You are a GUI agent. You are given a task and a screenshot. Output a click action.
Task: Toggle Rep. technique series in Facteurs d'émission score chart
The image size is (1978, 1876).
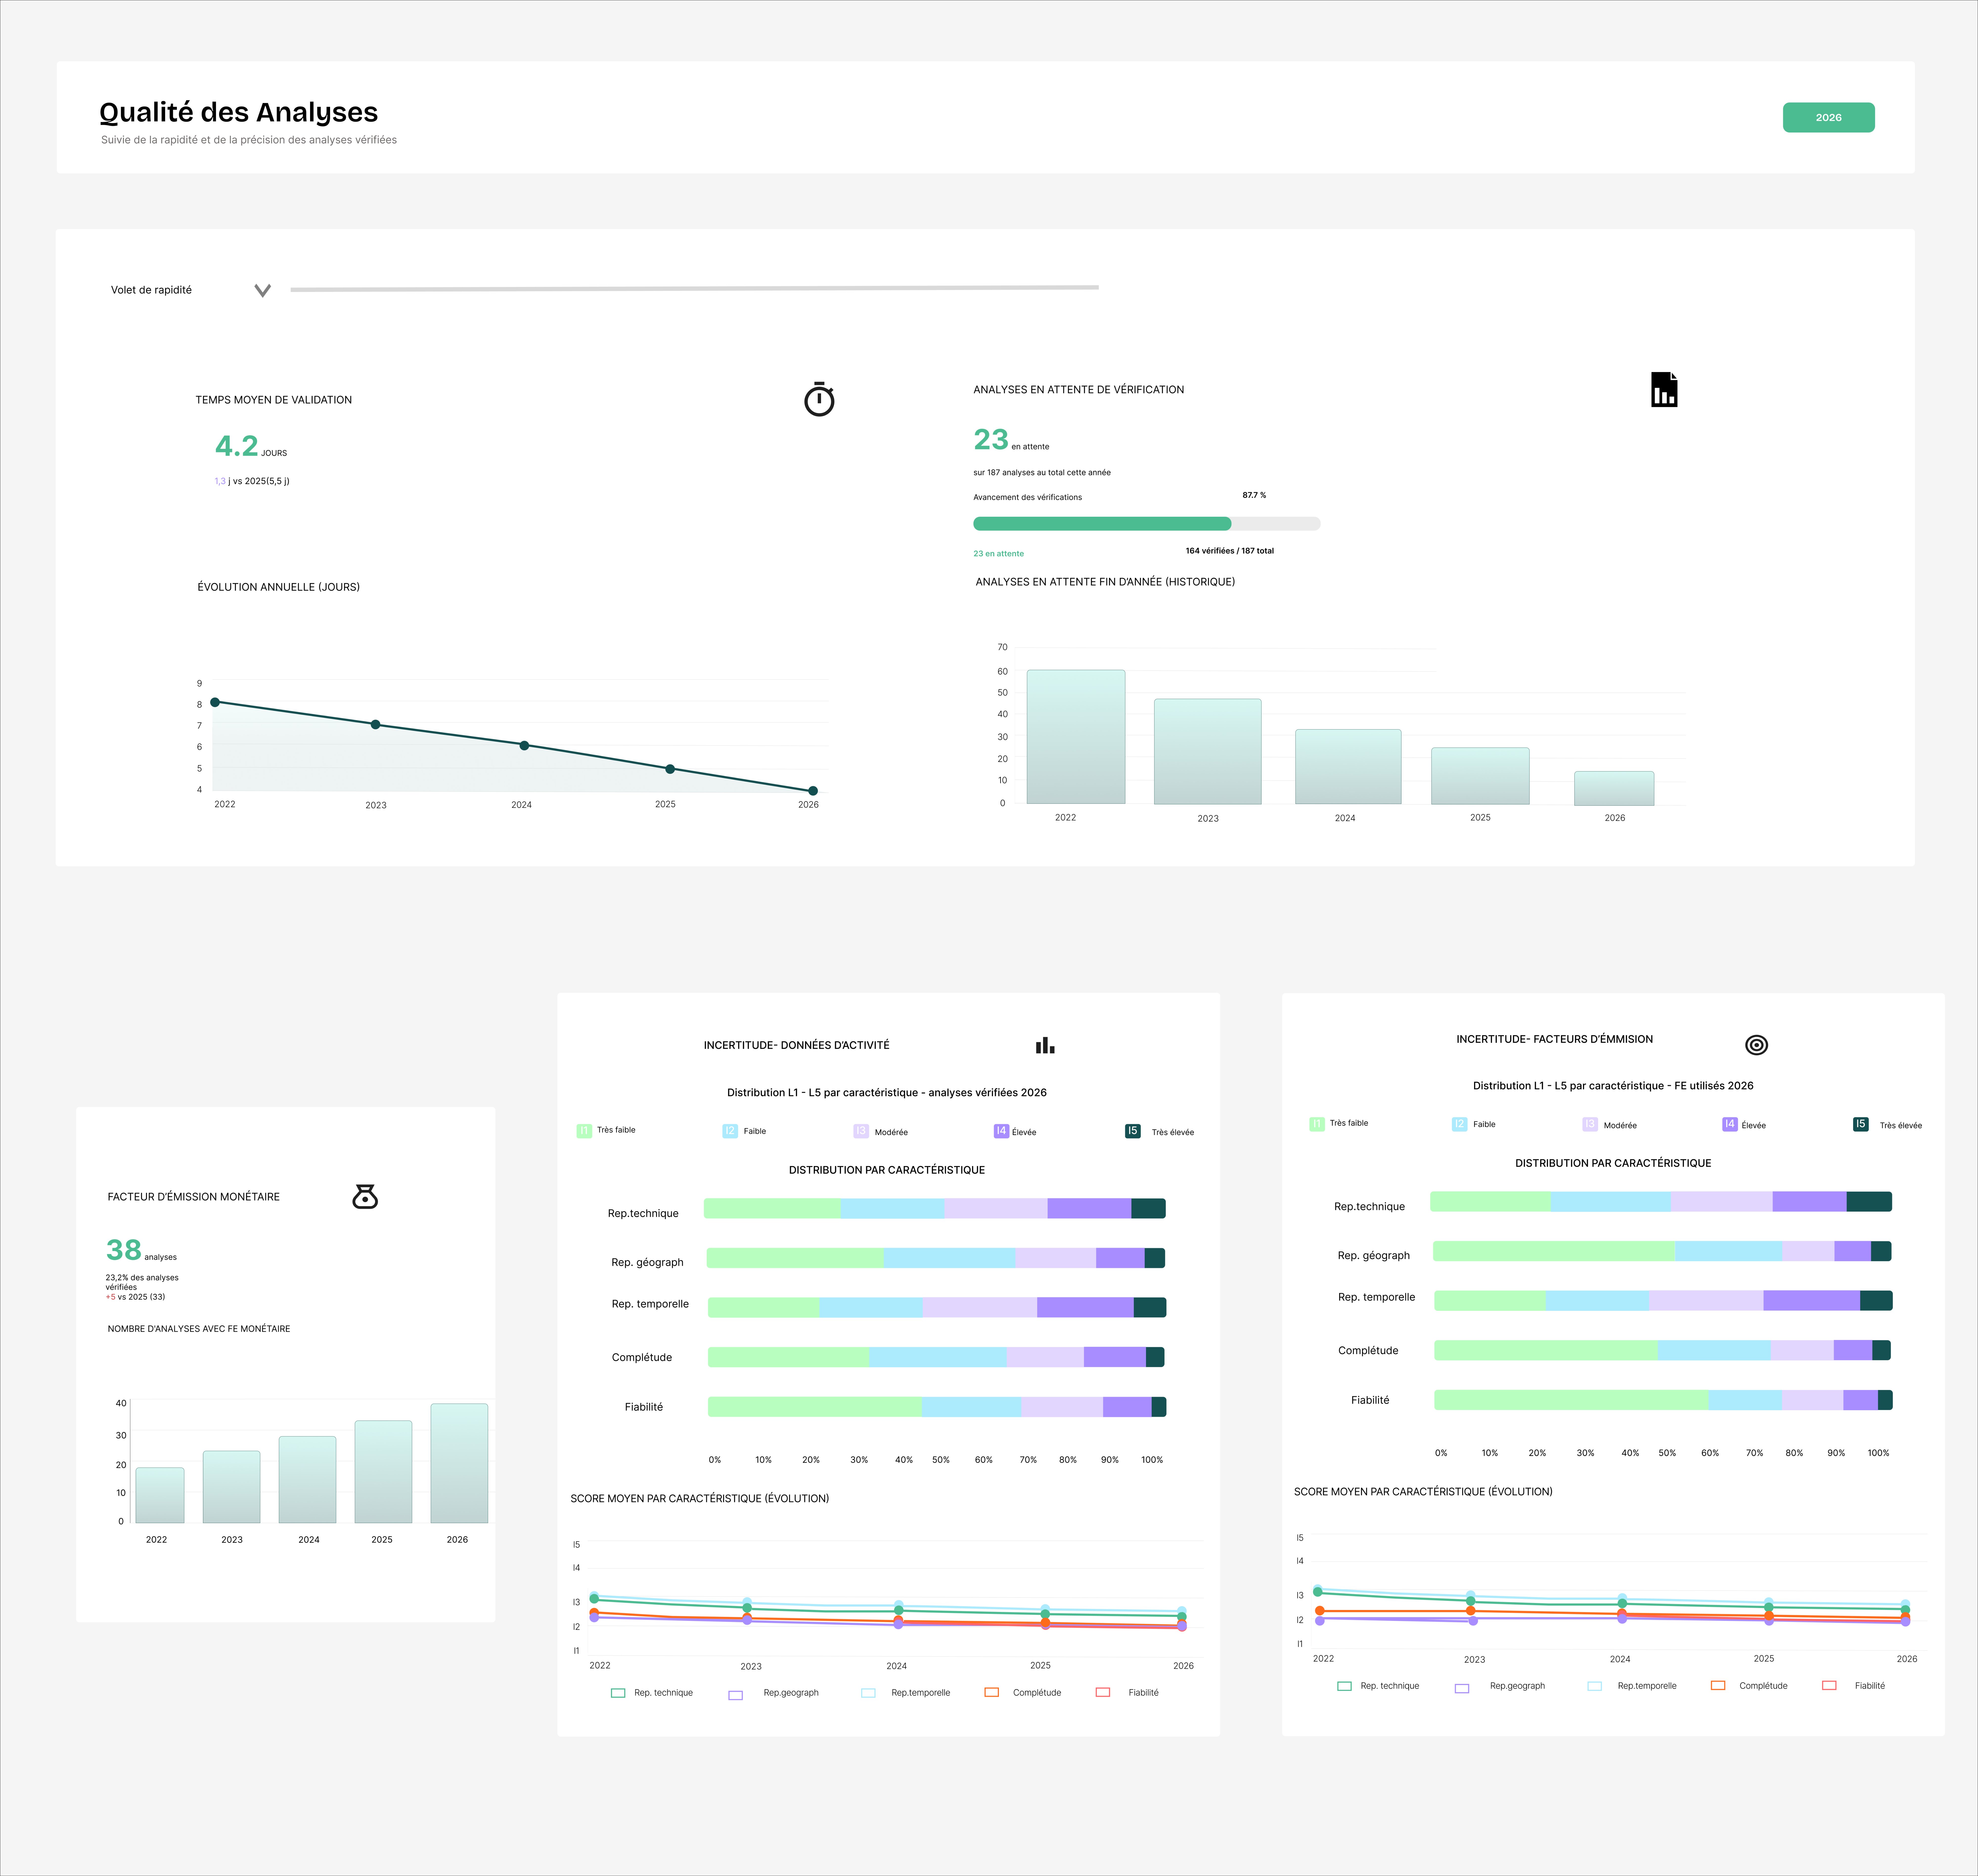coord(1344,1686)
